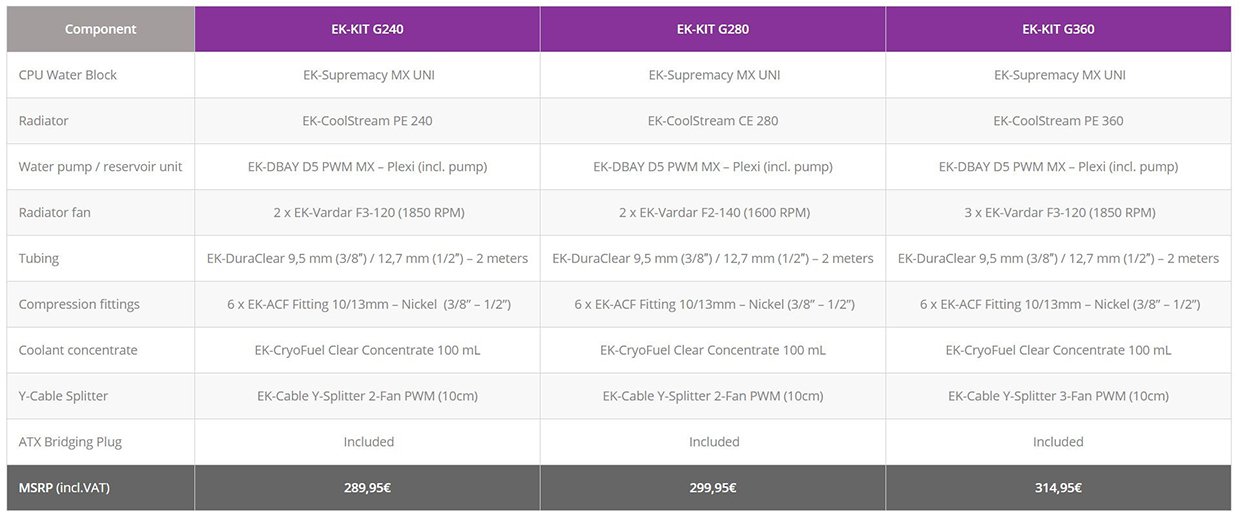The width and height of the screenshot is (1240, 520).
Task: Click the Compression fittings row label
Action: click(79, 304)
